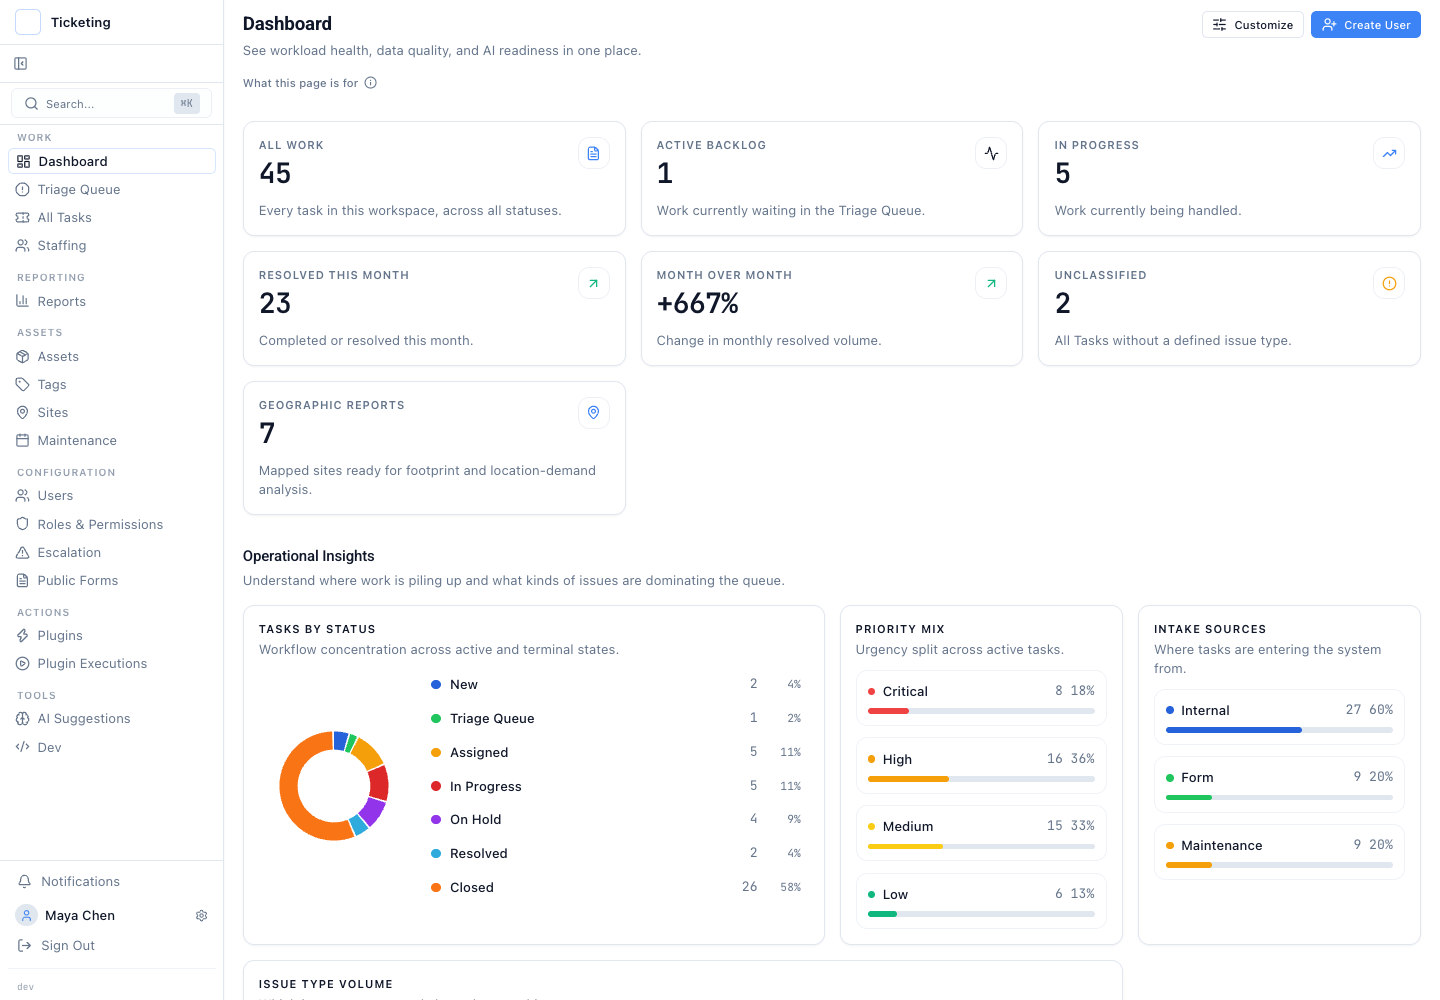
Task: Collapse the sidebar panel icon
Action: tap(21, 64)
